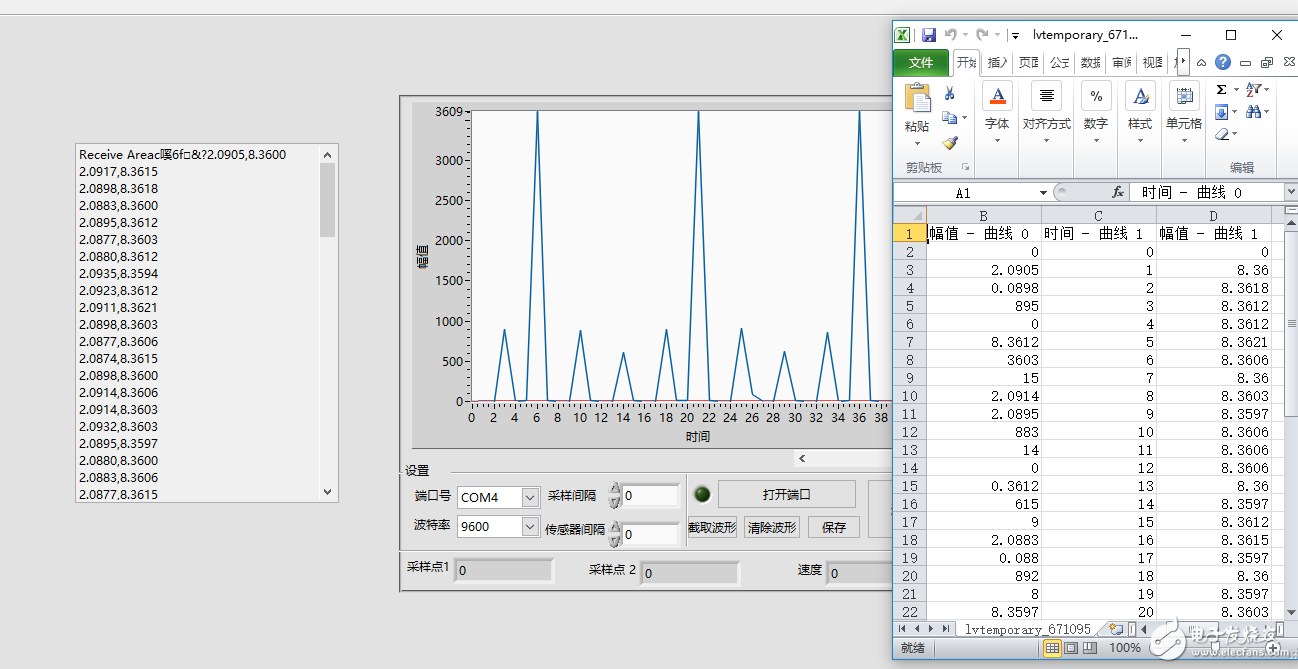Screen dimensions: 1298x669
Task: Click the 截取波形 button
Action: click(x=713, y=527)
